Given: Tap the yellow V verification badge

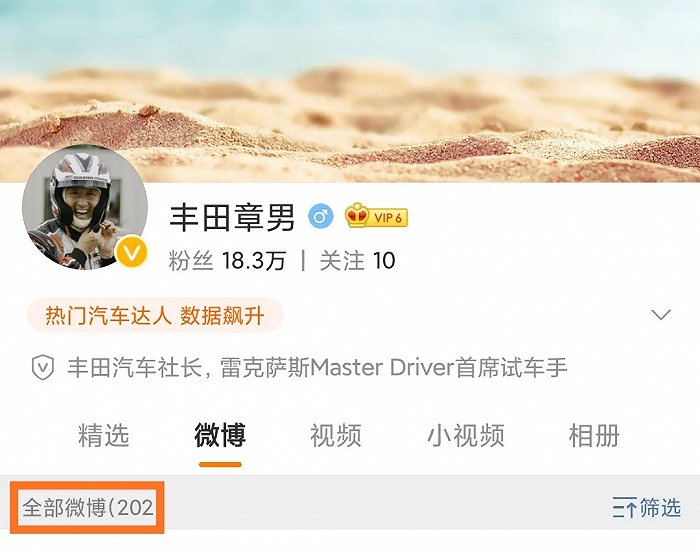Looking at the screenshot, I should point(131,253).
